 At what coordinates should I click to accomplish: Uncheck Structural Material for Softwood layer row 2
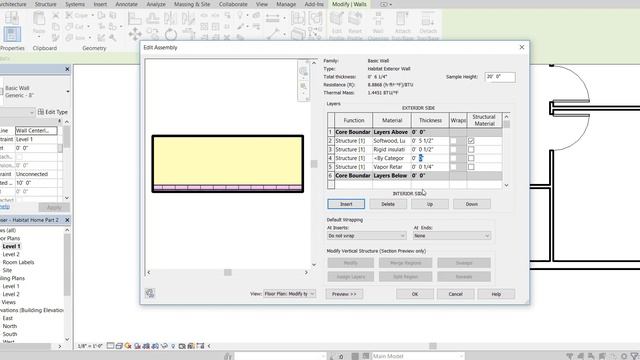471,141
